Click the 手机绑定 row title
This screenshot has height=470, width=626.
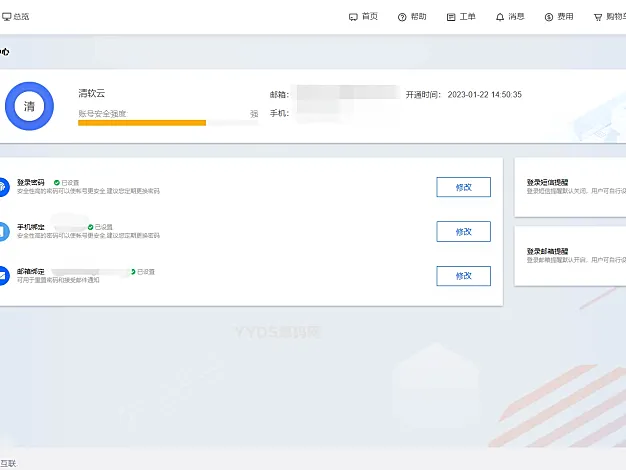click(x=30, y=227)
